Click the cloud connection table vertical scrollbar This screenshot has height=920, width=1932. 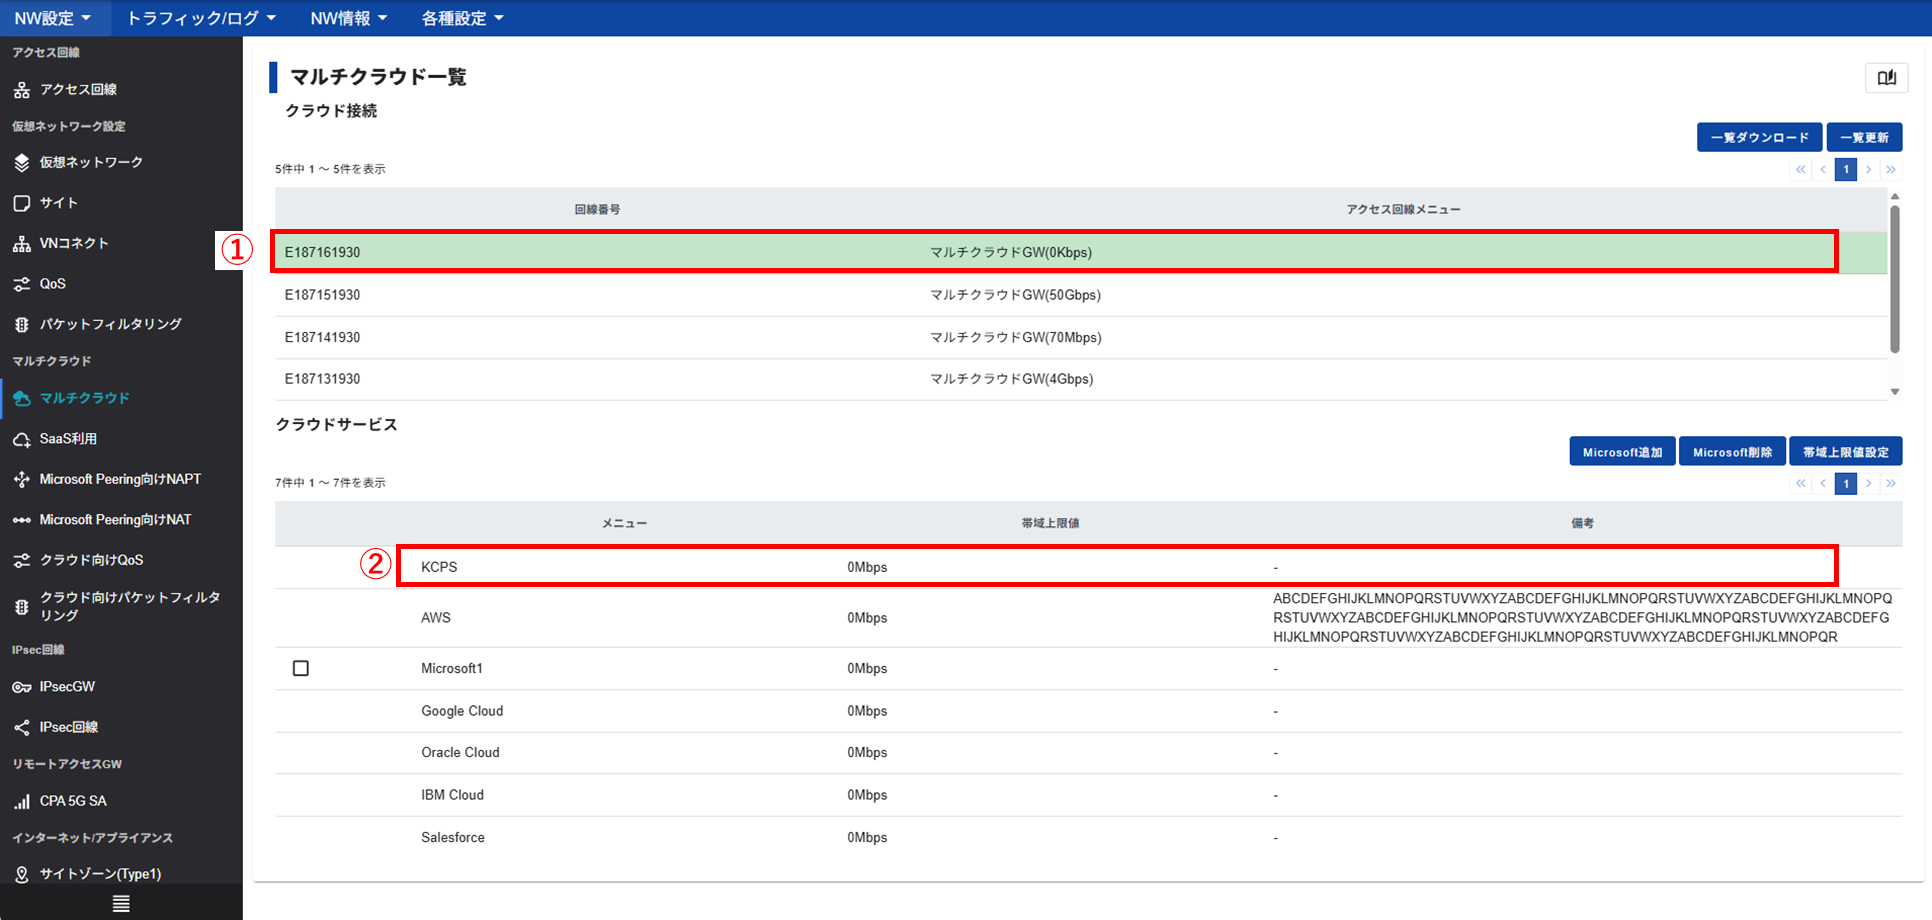(1894, 280)
